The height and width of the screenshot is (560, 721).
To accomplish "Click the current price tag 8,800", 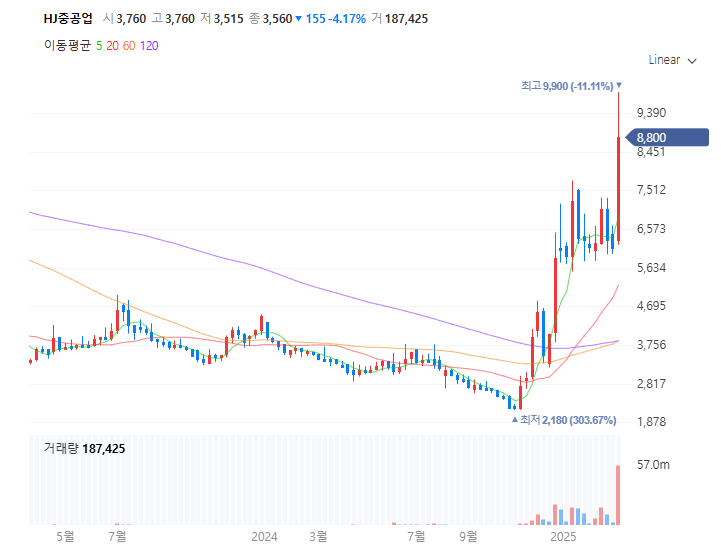I will 667,137.
